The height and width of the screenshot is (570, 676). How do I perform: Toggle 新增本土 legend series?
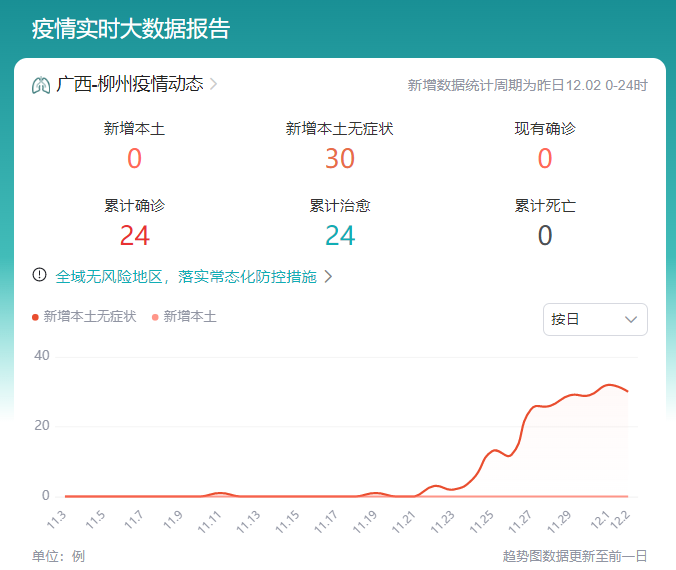coord(184,317)
